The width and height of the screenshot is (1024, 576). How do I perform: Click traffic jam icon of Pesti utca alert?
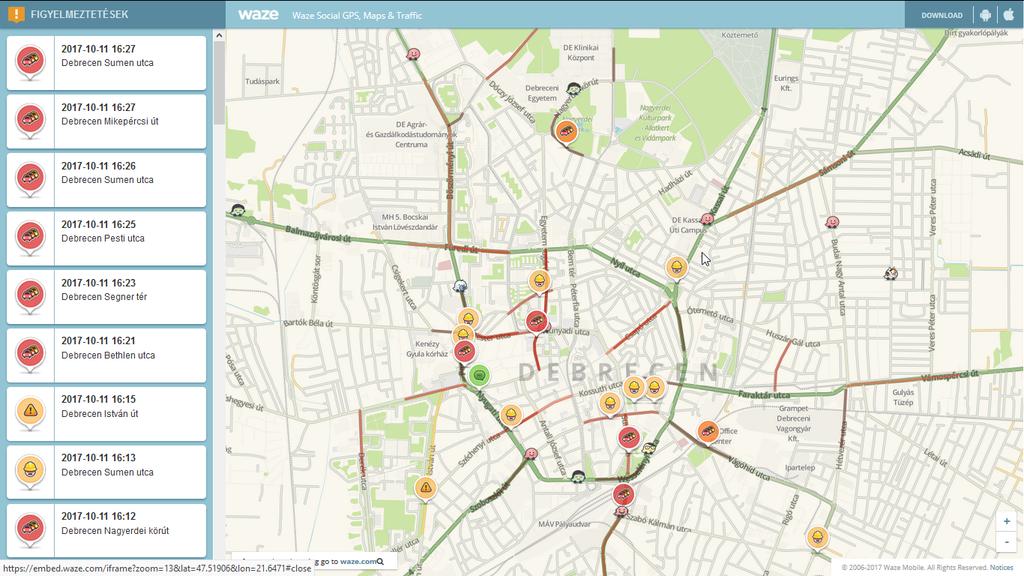(30, 236)
